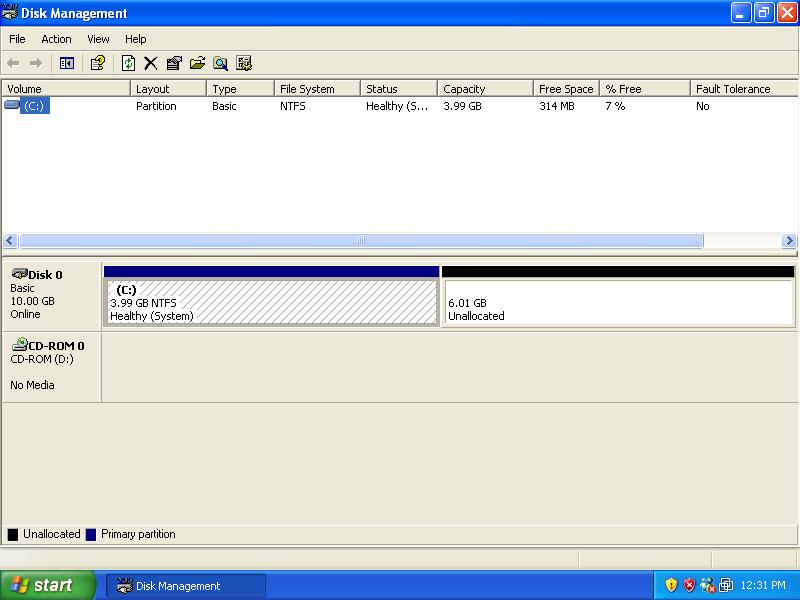
Task: Click the 'Healthy (S...' status cell
Action: point(397,106)
